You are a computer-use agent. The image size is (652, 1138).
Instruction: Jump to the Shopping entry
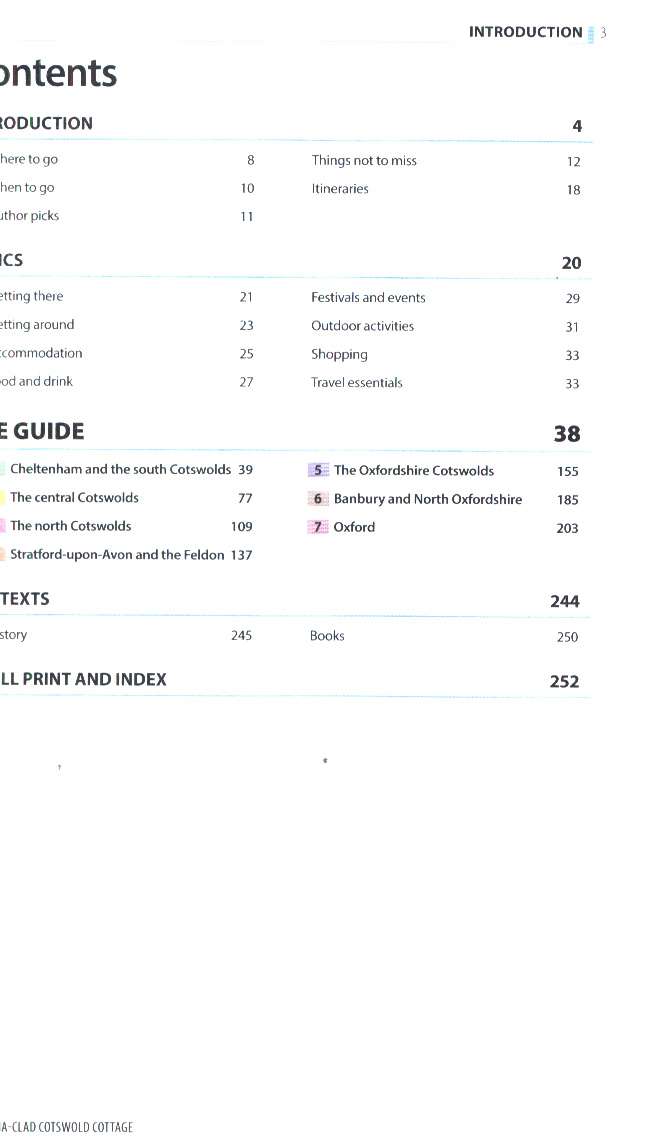[339, 355]
